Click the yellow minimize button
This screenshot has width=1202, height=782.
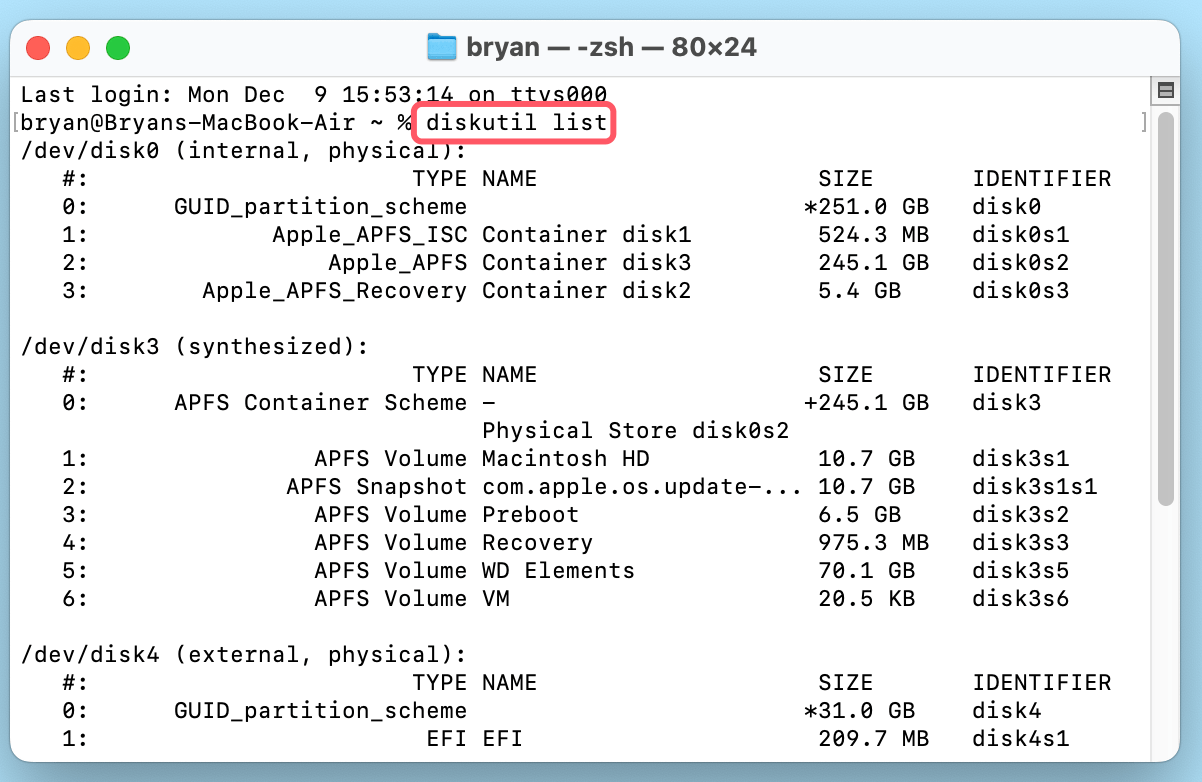(78, 46)
